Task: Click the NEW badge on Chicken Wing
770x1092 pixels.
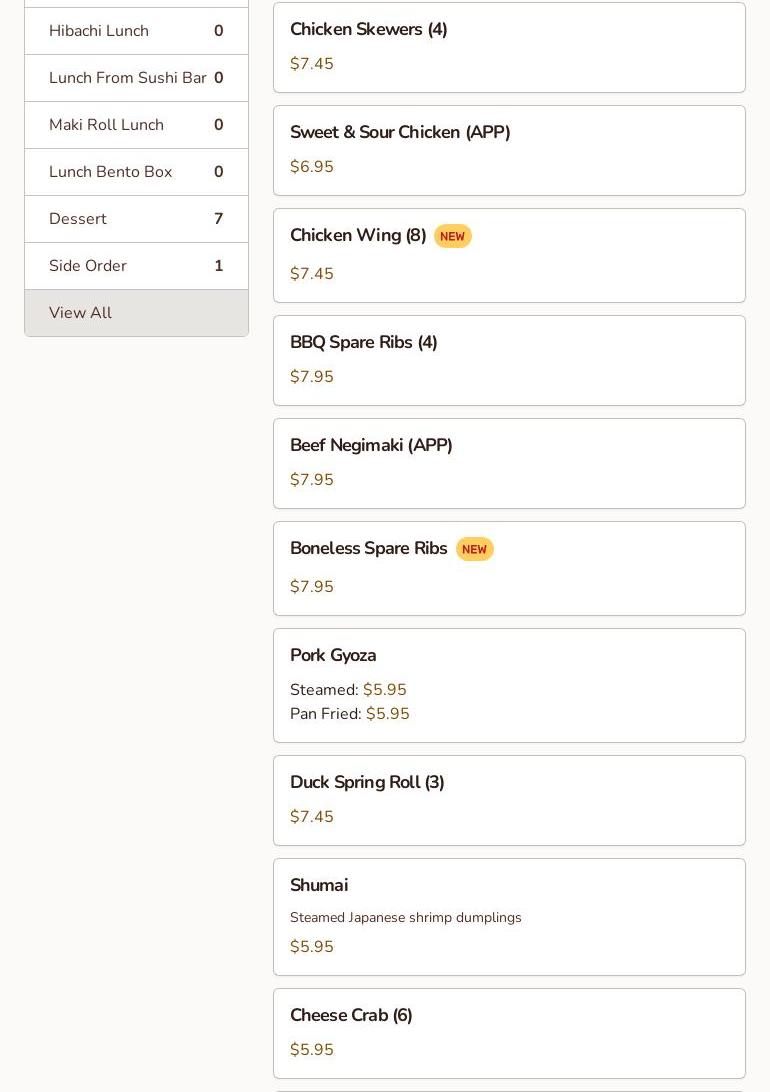Action: click(x=452, y=237)
